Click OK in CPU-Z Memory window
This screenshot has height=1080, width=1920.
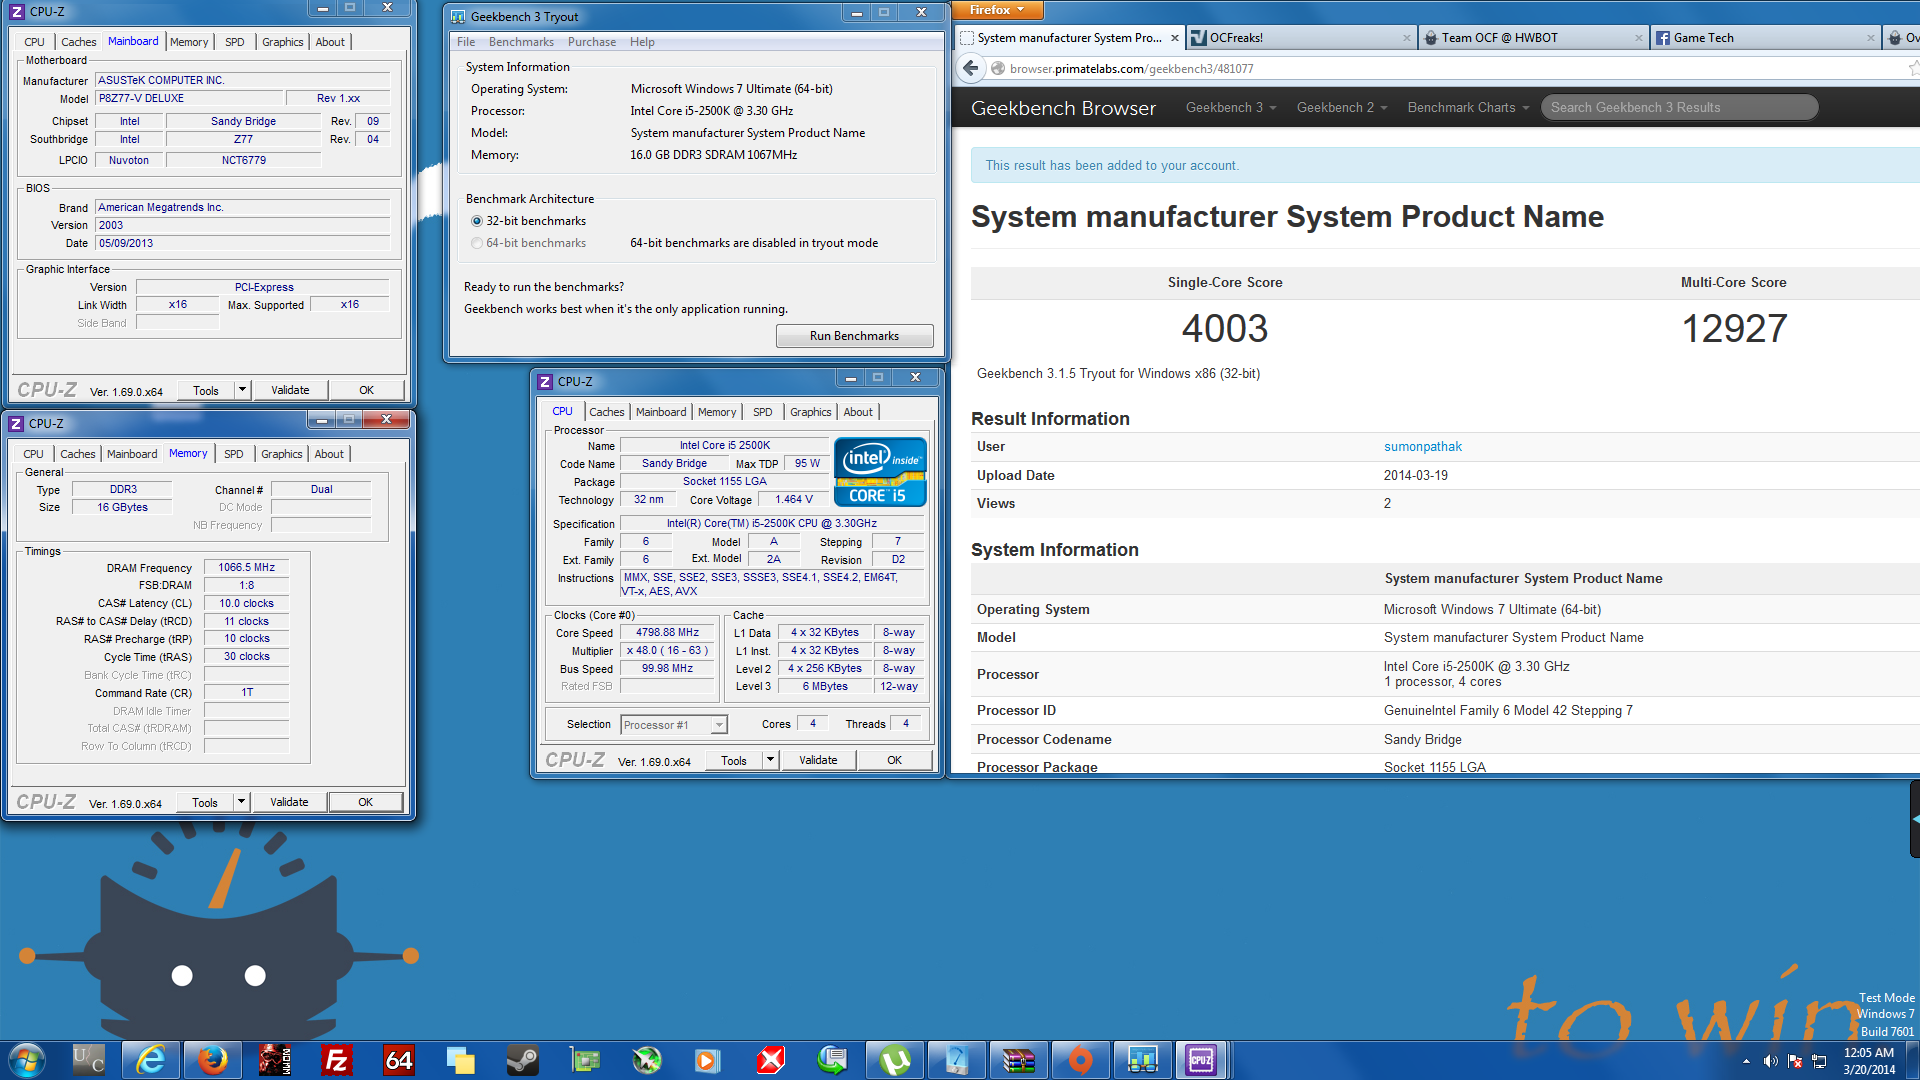coord(366,802)
